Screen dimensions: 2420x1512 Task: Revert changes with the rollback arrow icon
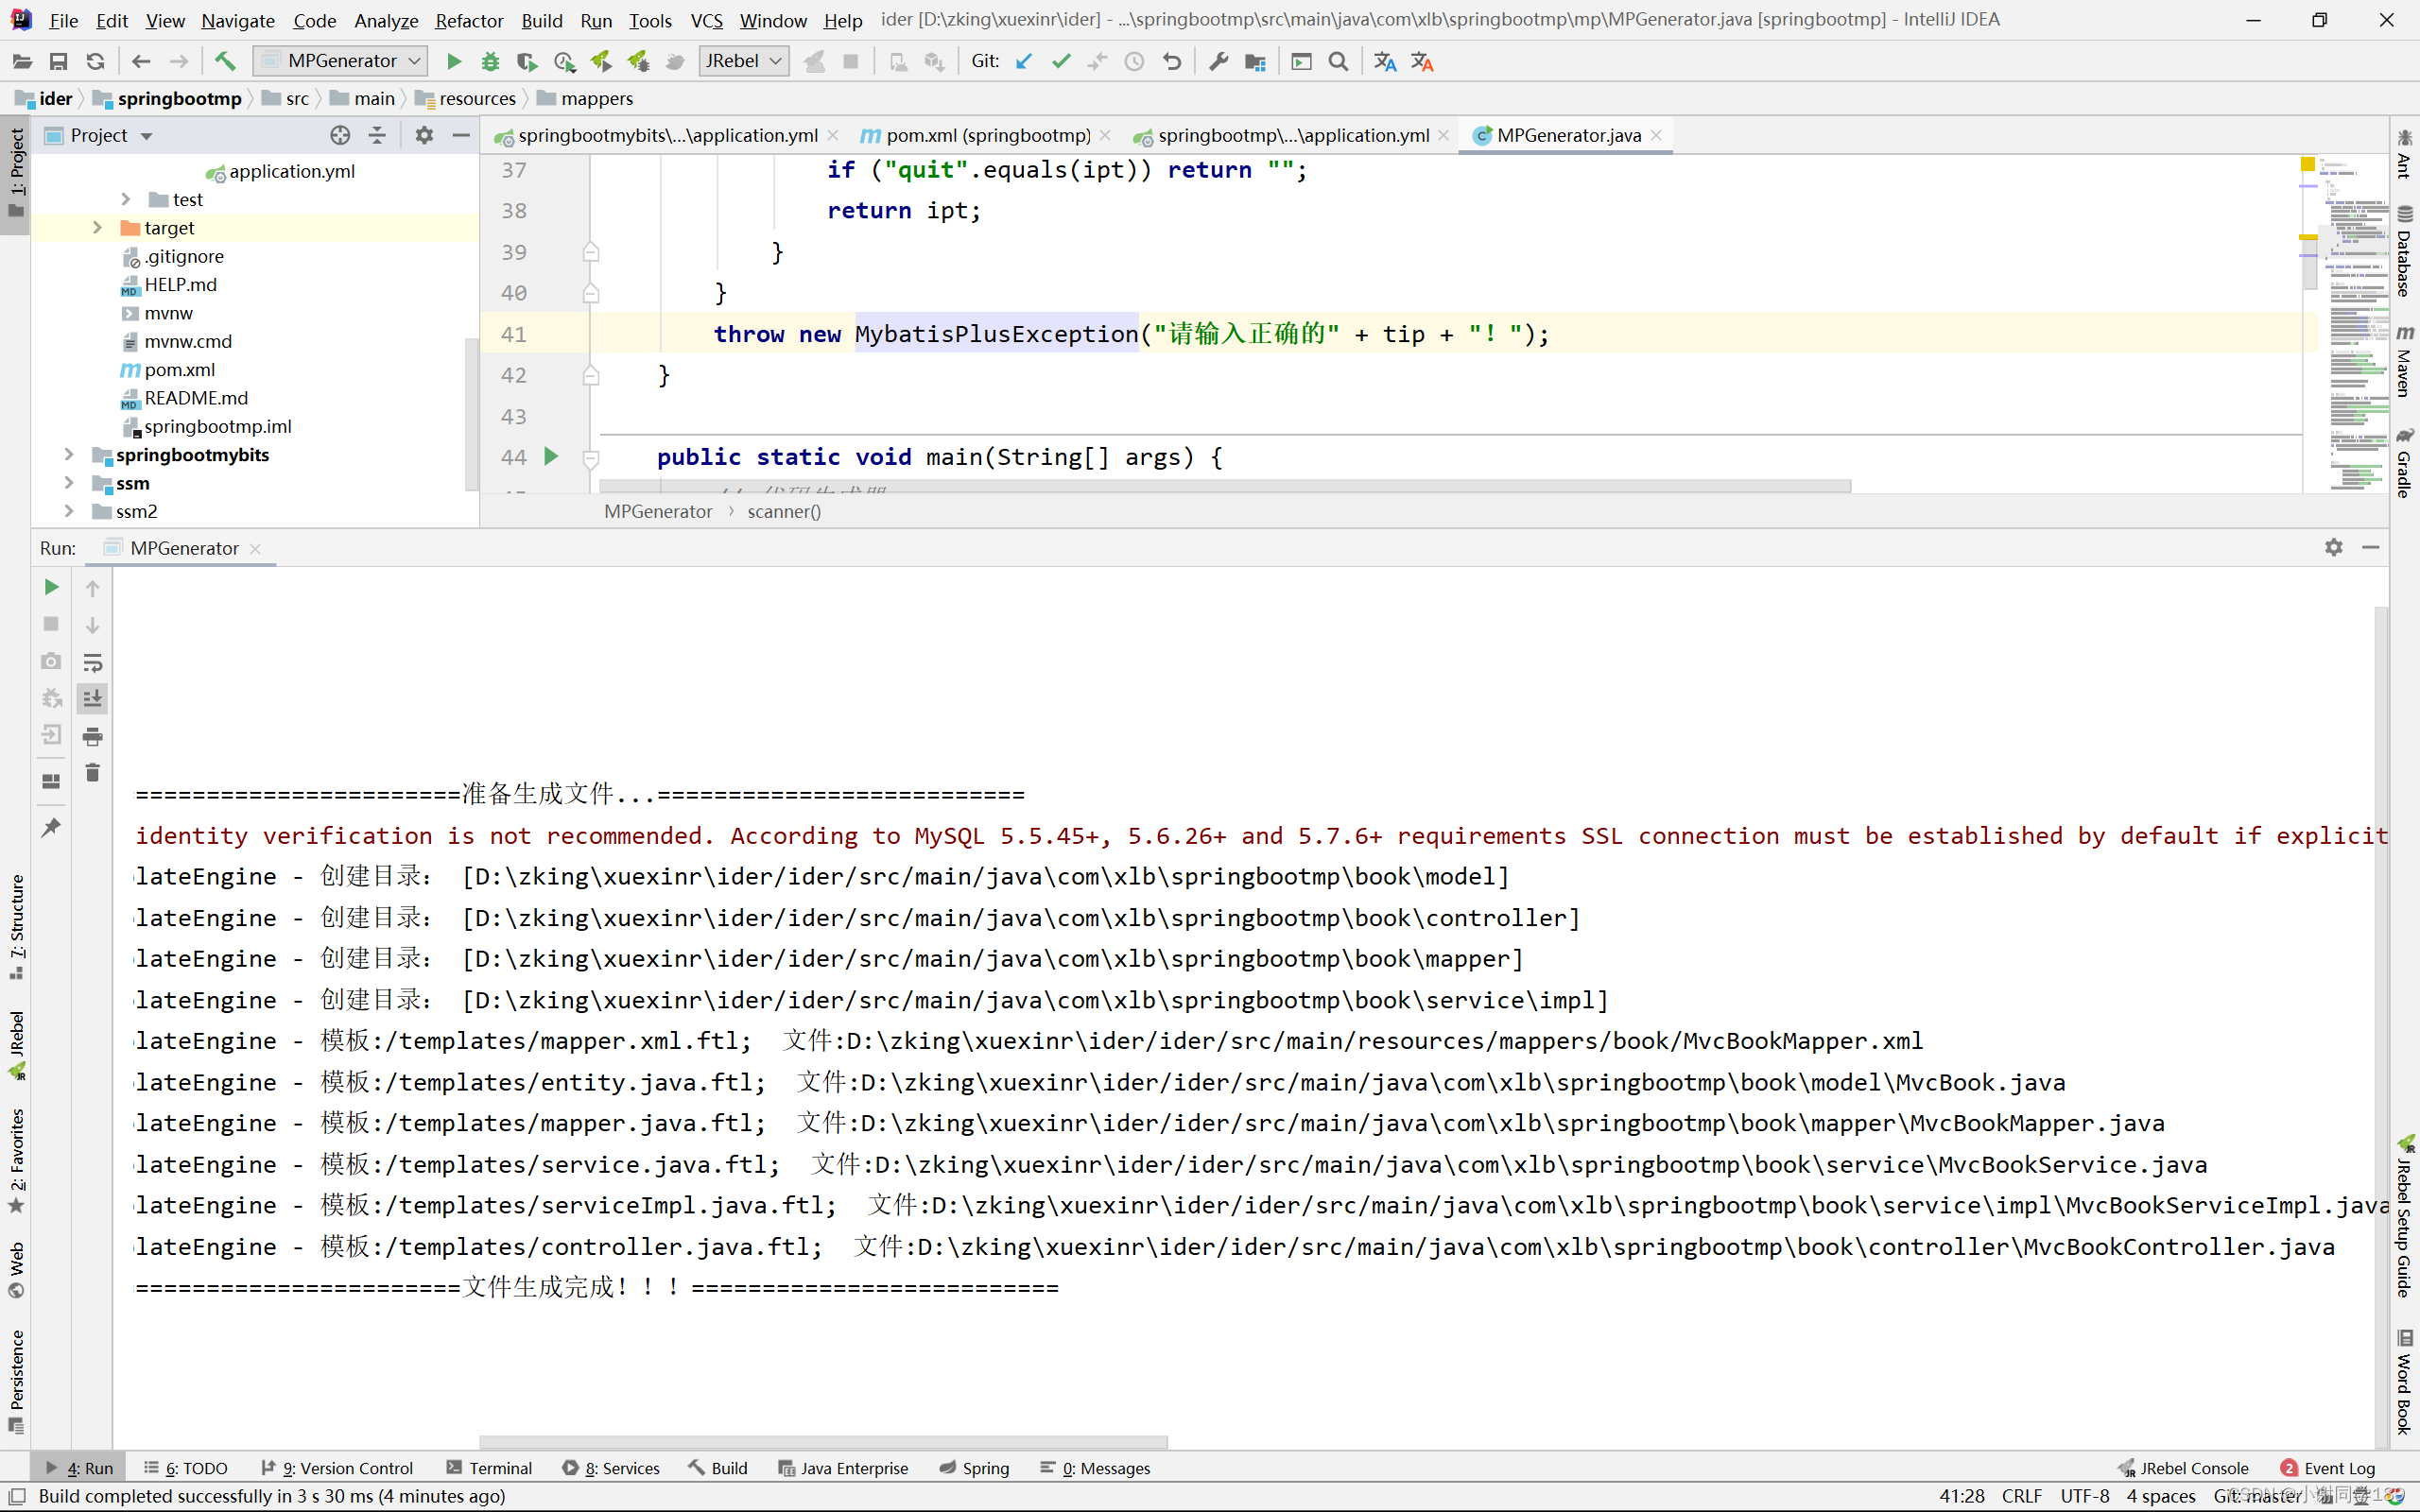(x=1172, y=61)
